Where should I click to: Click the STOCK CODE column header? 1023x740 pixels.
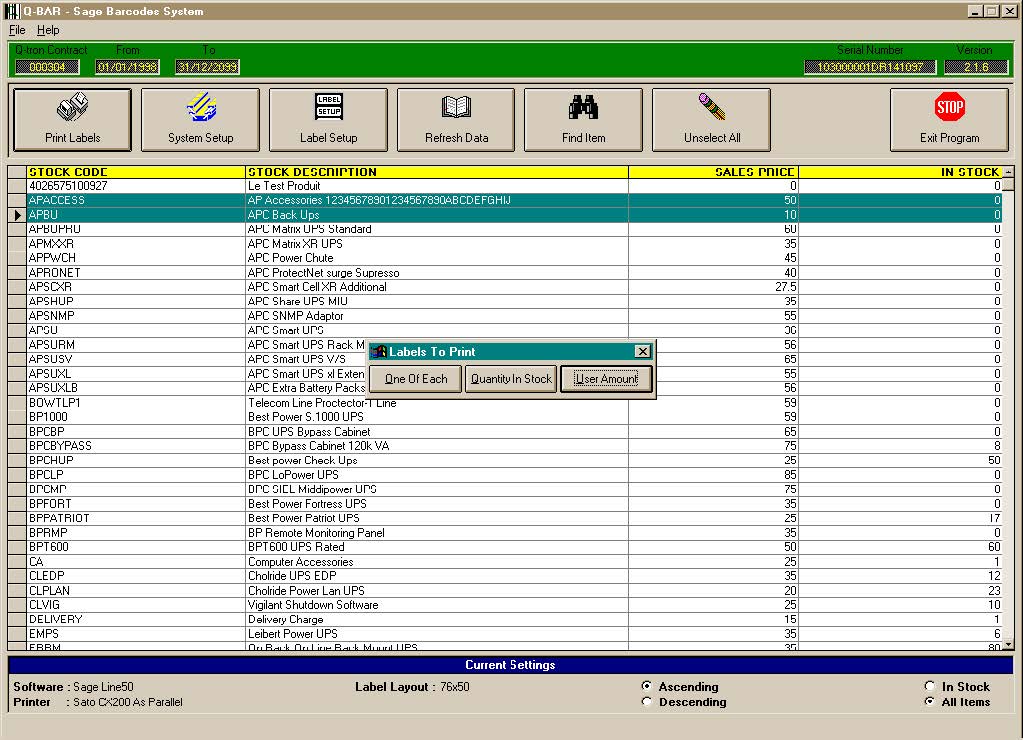136,172
